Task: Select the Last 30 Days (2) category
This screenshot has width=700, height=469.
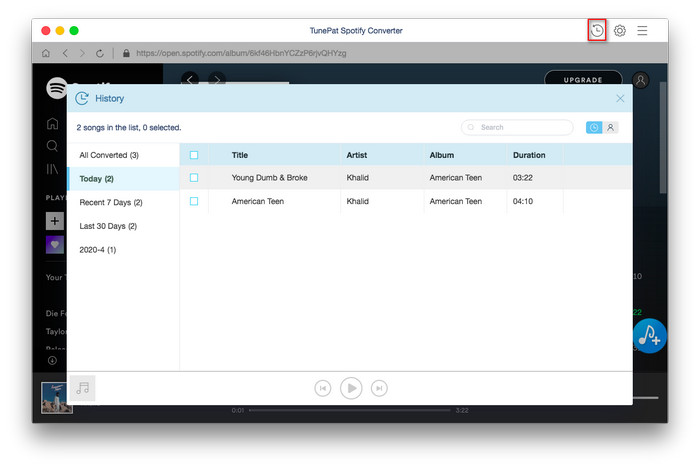Action: [123, 226]
